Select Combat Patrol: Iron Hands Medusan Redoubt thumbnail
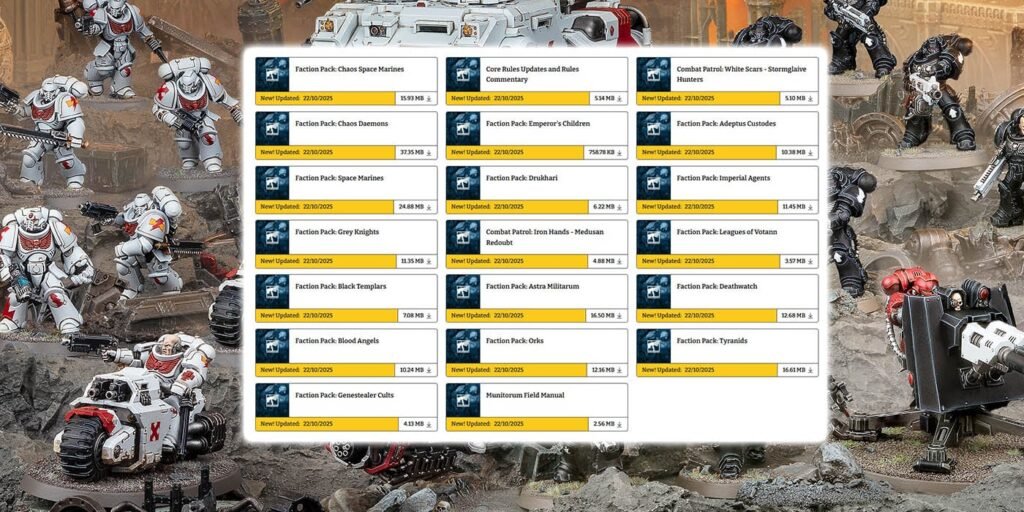Viewport: 1024px width, 512px height. click(x=463, y=237)
